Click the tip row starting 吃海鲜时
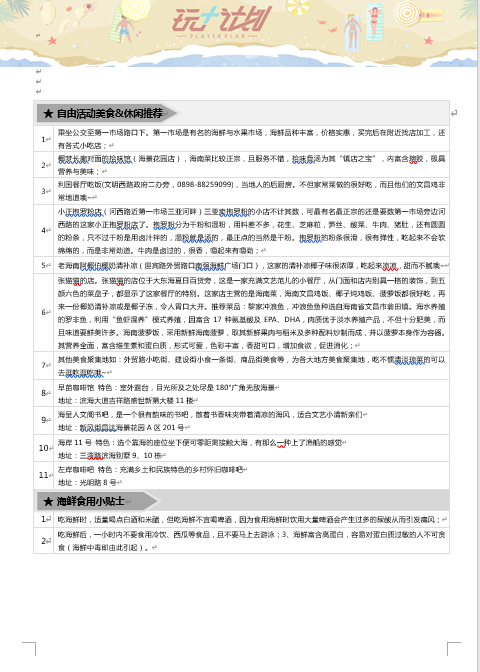Image resolution: width=480 pixels, height=672 pixels. coord(252,519)
